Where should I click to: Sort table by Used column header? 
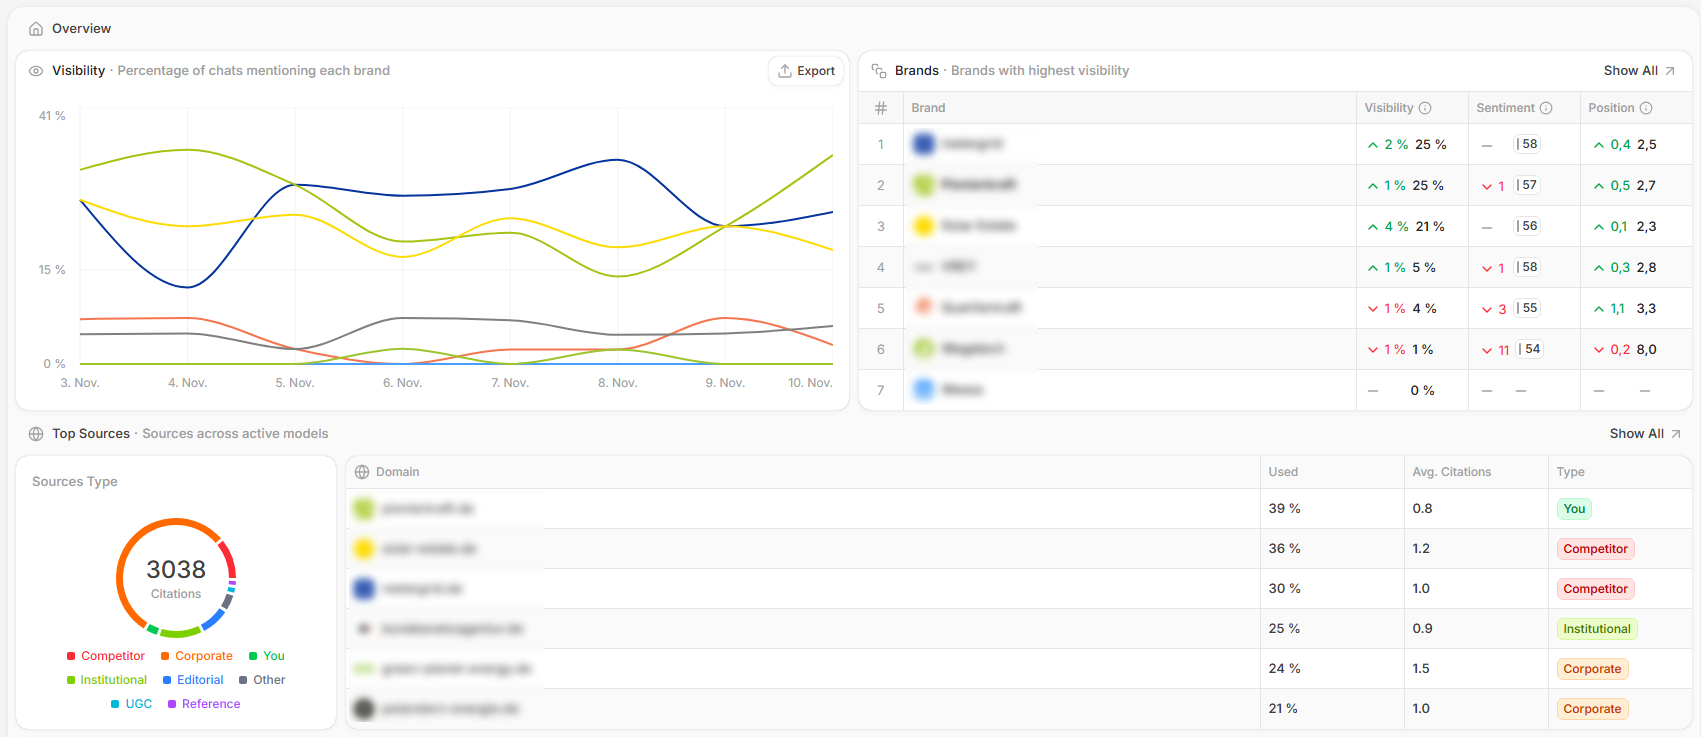coord(1283,472)
